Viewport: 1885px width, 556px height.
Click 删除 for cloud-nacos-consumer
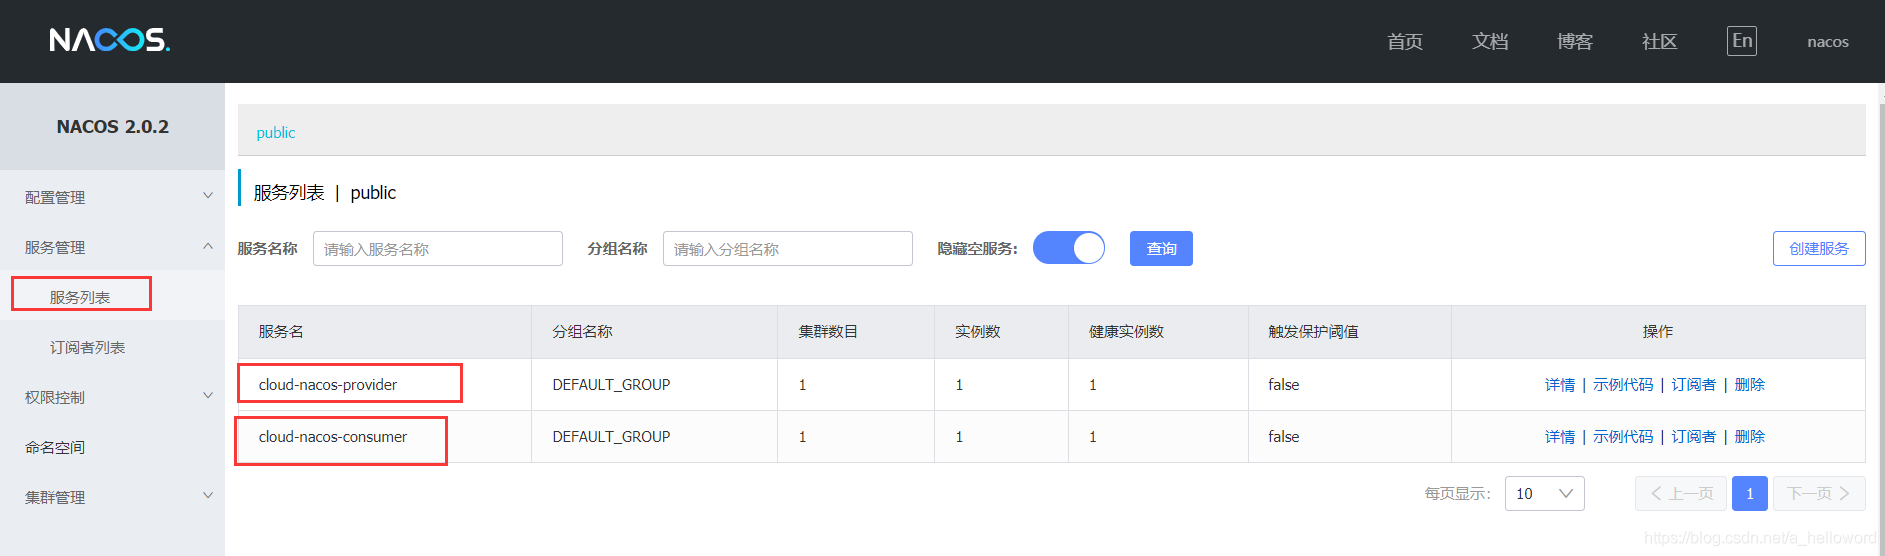(x=1750, y=436)
